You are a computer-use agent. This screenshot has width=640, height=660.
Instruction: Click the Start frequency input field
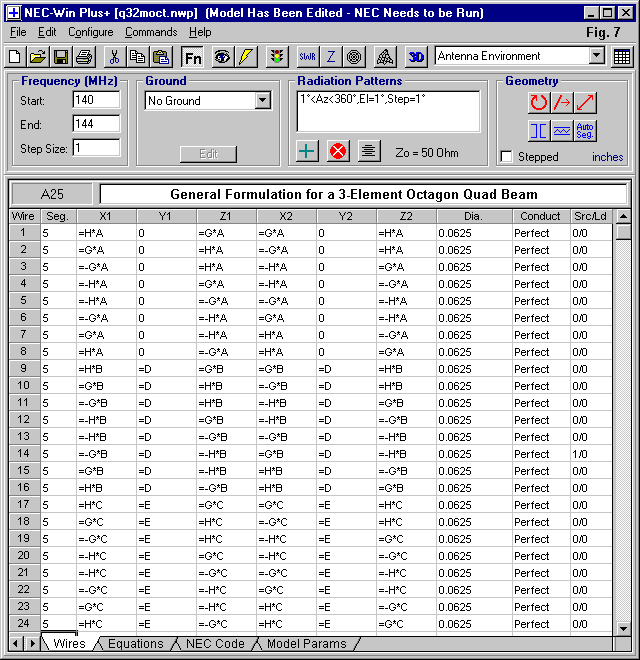96,101
